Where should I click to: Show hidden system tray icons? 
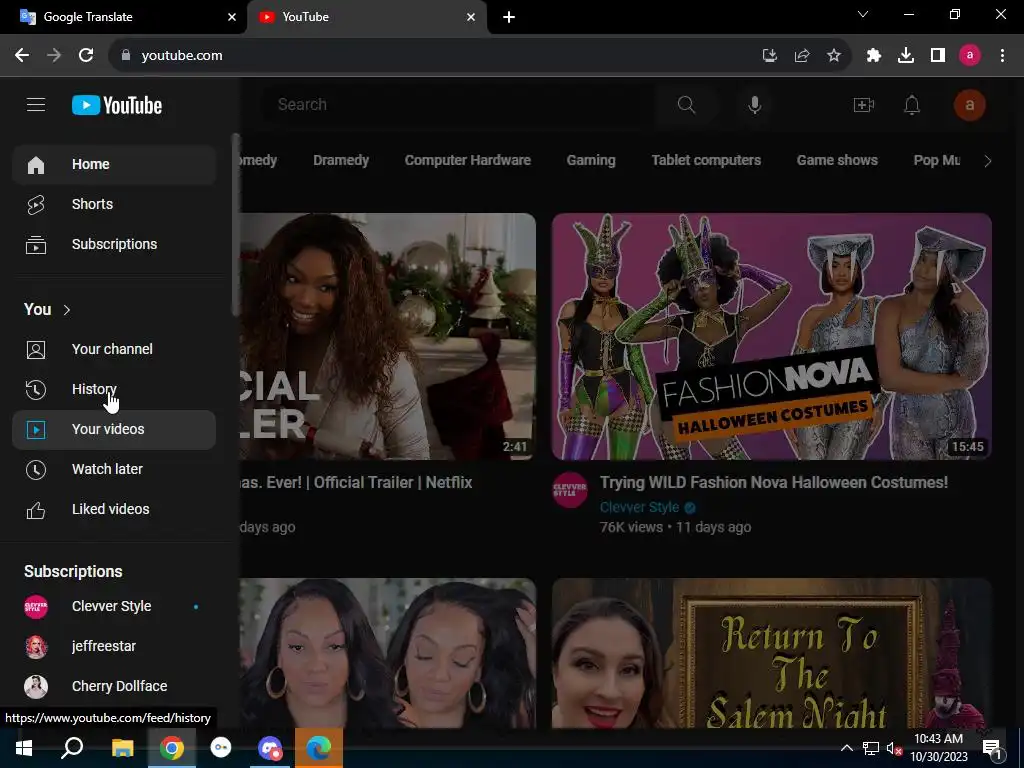click(846, 748)
